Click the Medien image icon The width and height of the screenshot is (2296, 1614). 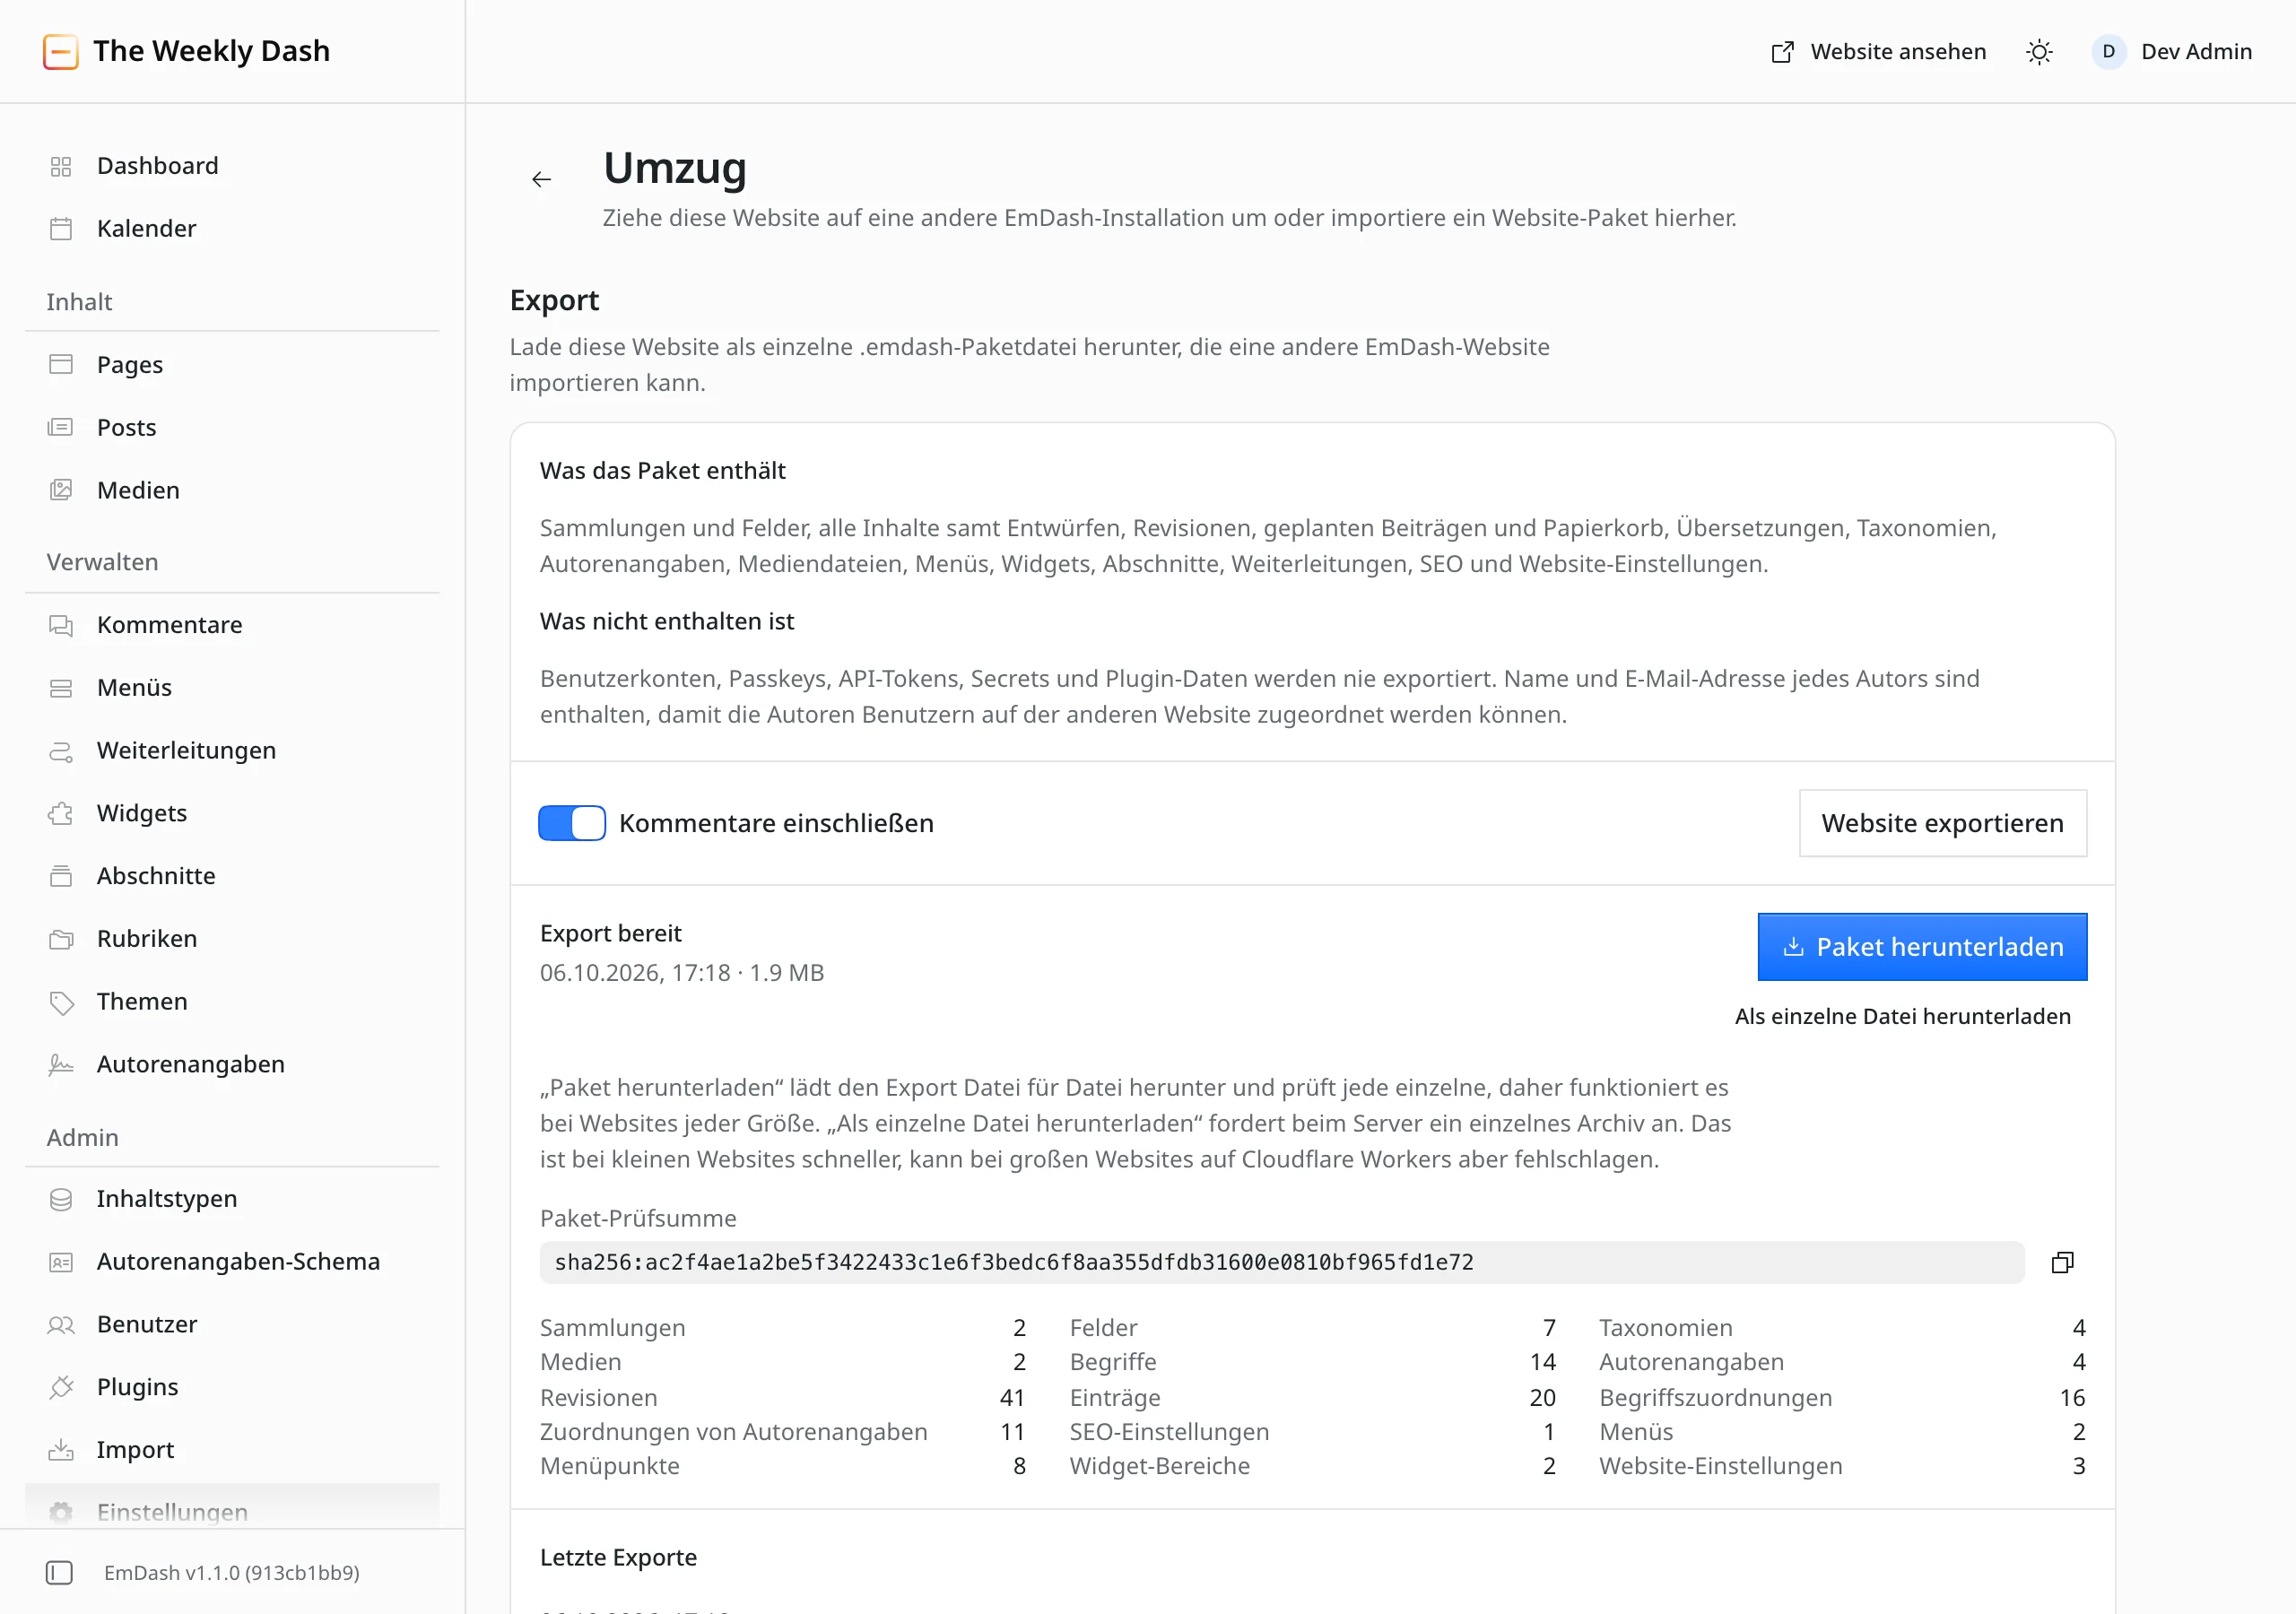61,490
